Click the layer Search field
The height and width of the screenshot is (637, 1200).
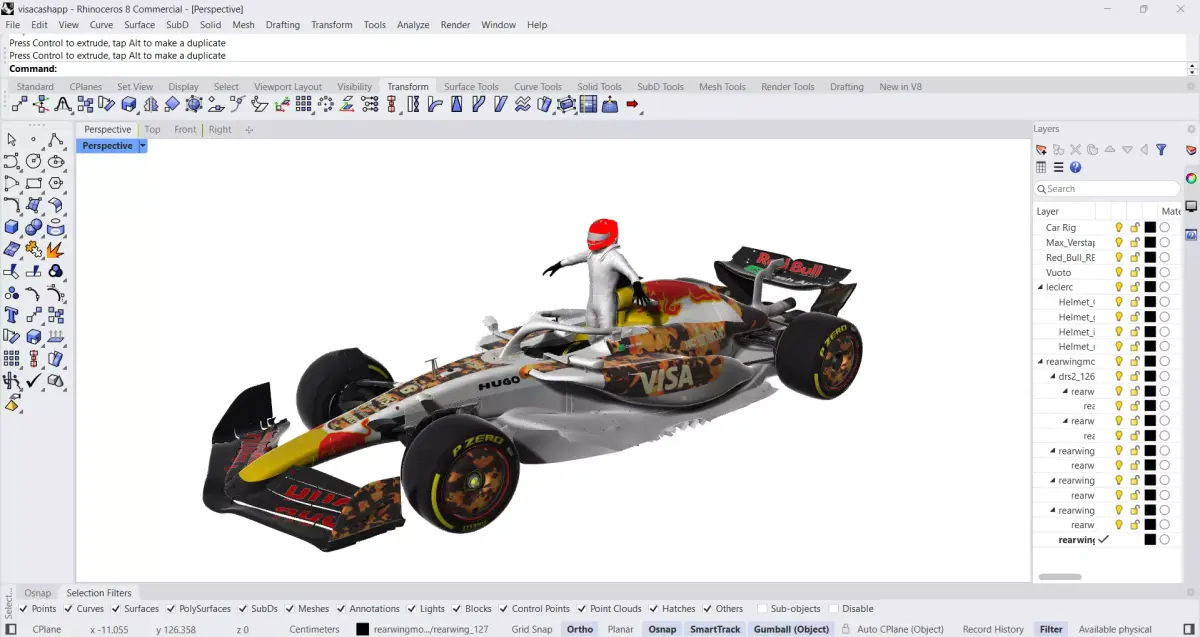[1107, 189]
